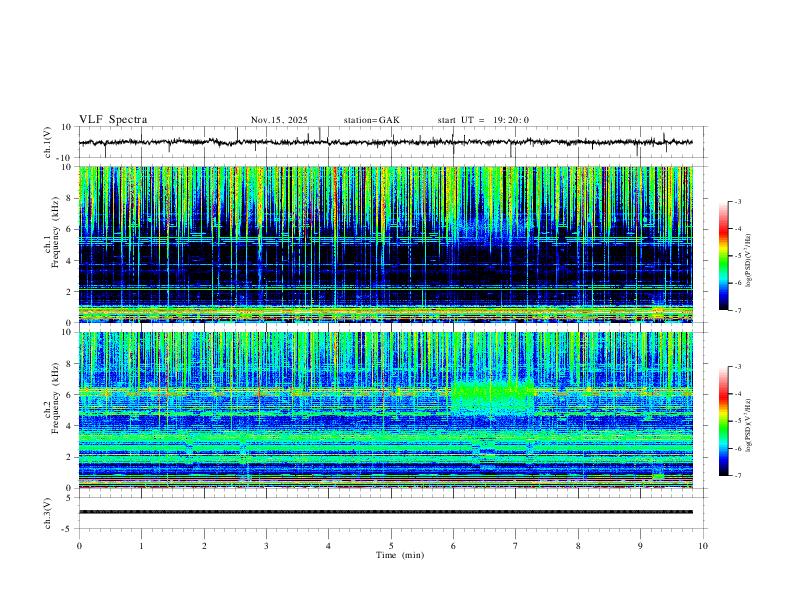Image resolution: width=792 pixels, height=612 pixels.
Task: Click the ch.3 flat black signal trace
Action: pyautogui.click(x=385, y=512)
